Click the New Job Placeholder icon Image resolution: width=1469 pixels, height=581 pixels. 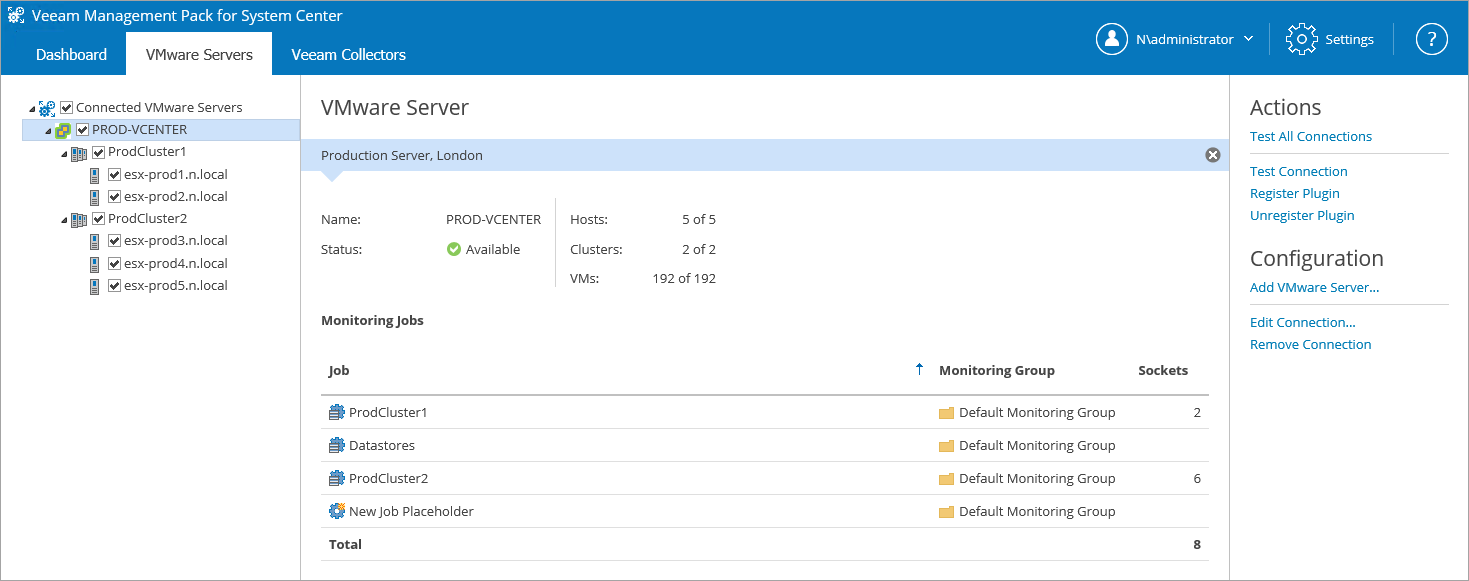[x=336, y=511]
